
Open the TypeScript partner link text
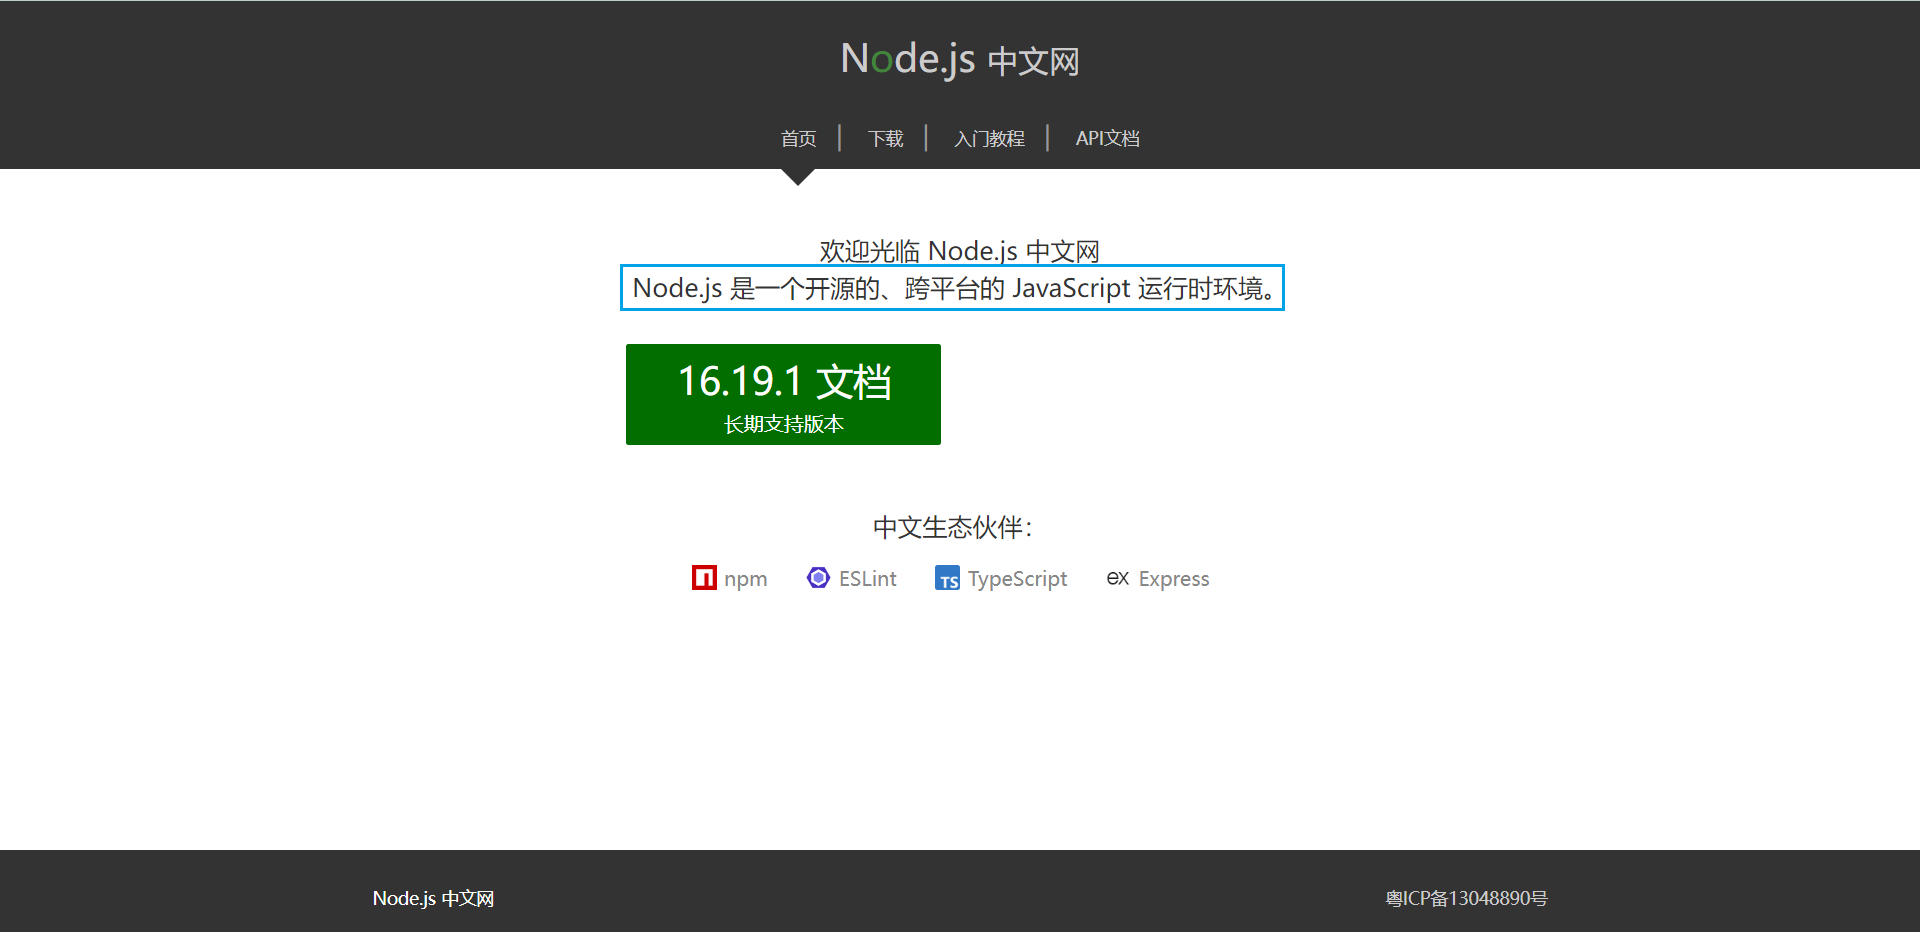(1017, 579)
